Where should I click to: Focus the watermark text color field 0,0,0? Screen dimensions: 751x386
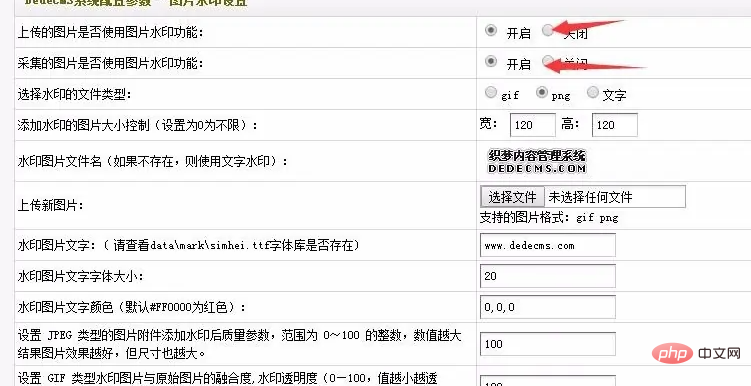click(x=548, y=307)
